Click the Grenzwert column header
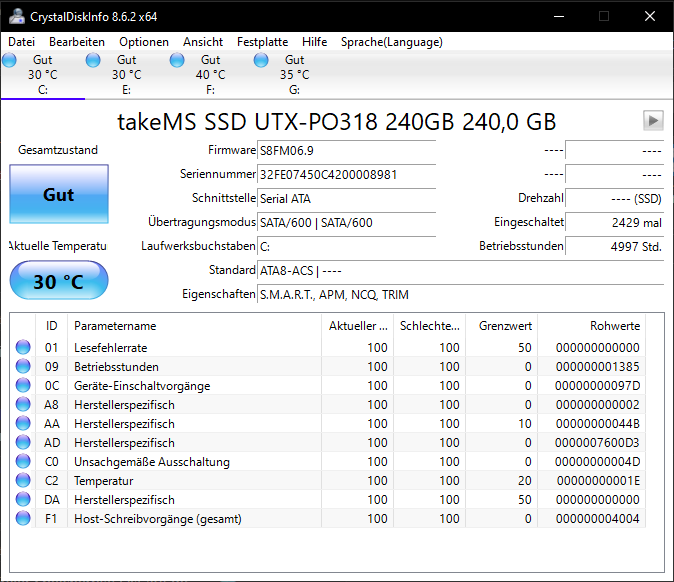Screen dimensions: 674x582 pos(502,326)
